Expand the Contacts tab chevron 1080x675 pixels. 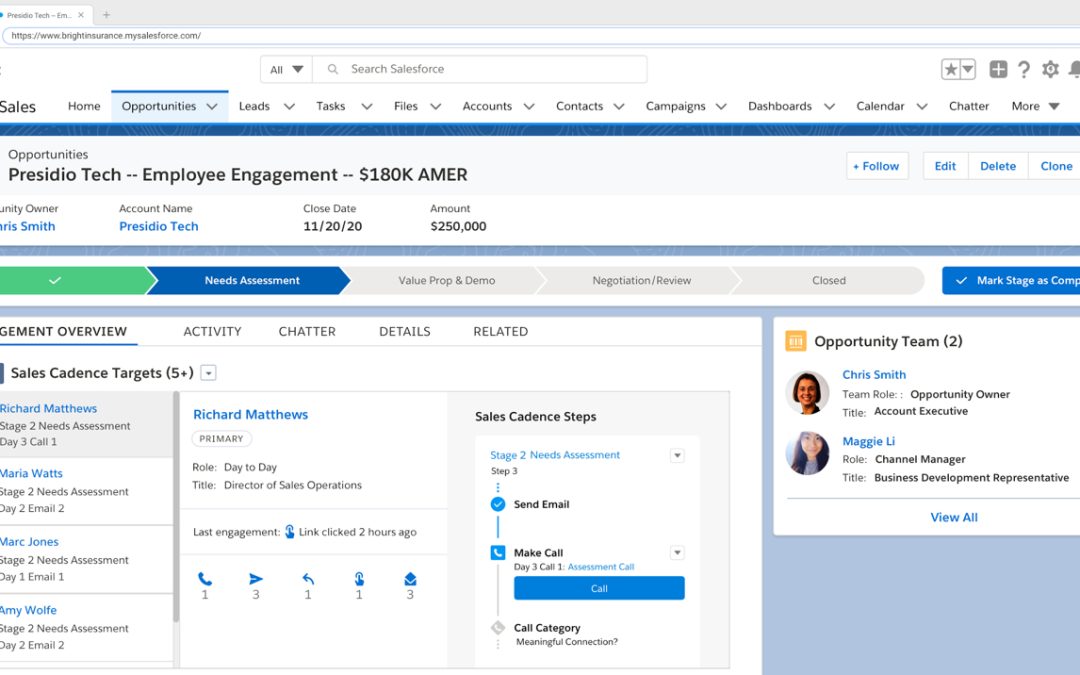coord(619,107)
